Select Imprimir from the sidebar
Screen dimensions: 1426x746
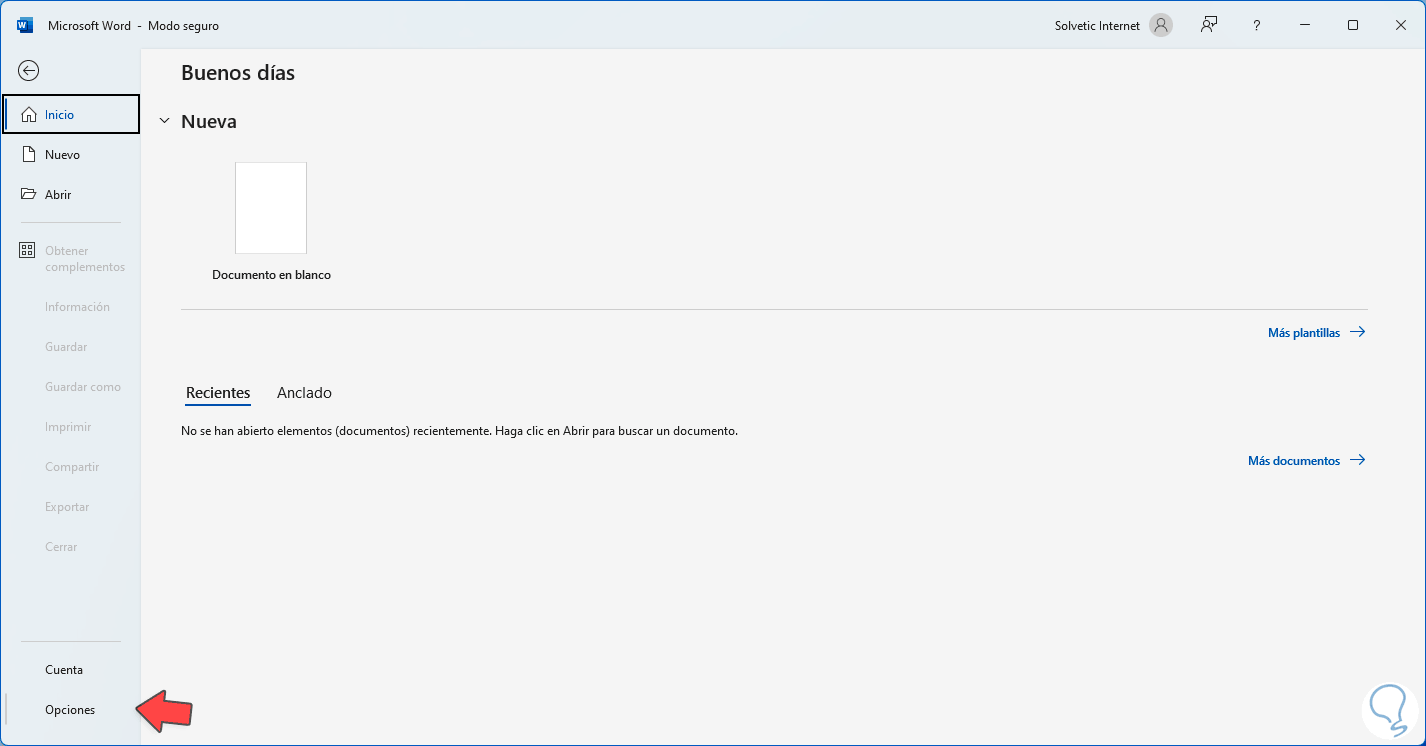(x=67, y=426)
